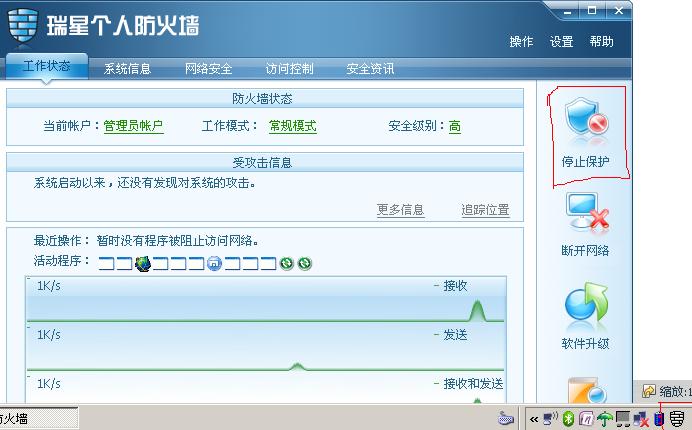Viewport: 692px width, 430px height.
Task: Click the 高 security level link
Action: click(x=455, y=126)
